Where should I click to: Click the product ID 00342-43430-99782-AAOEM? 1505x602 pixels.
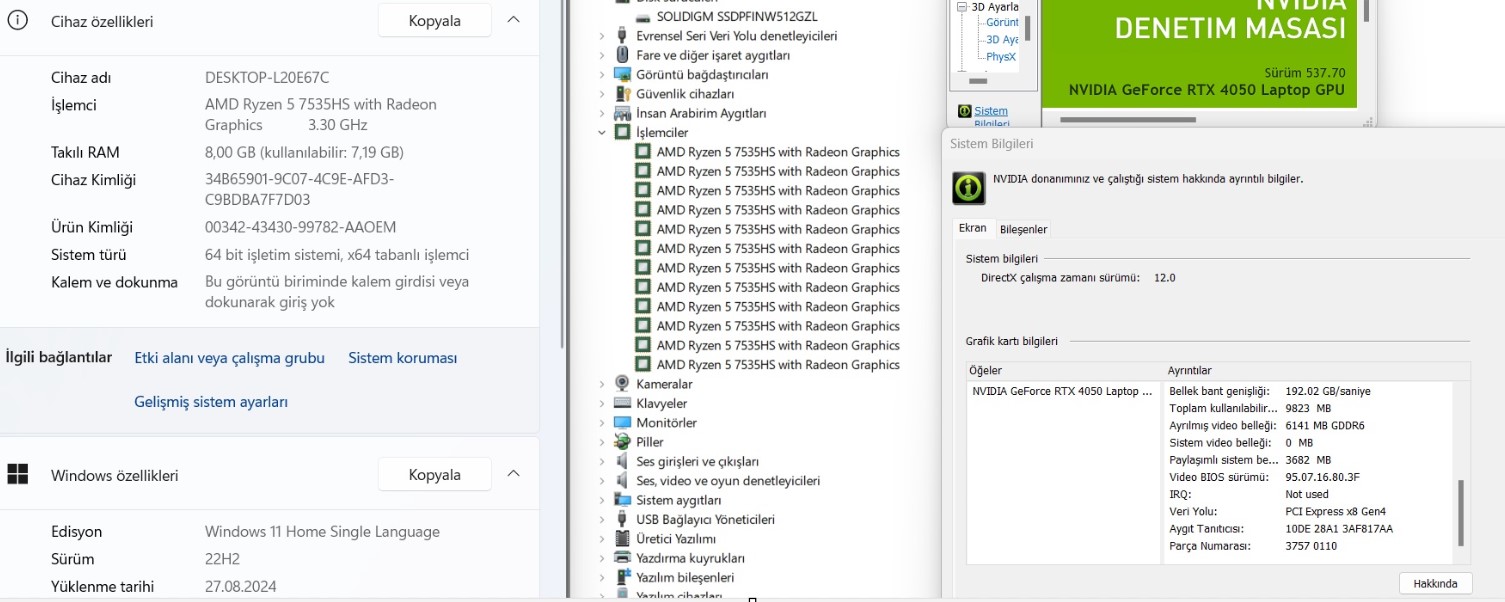pyautogui.click(x=300, y=227)
